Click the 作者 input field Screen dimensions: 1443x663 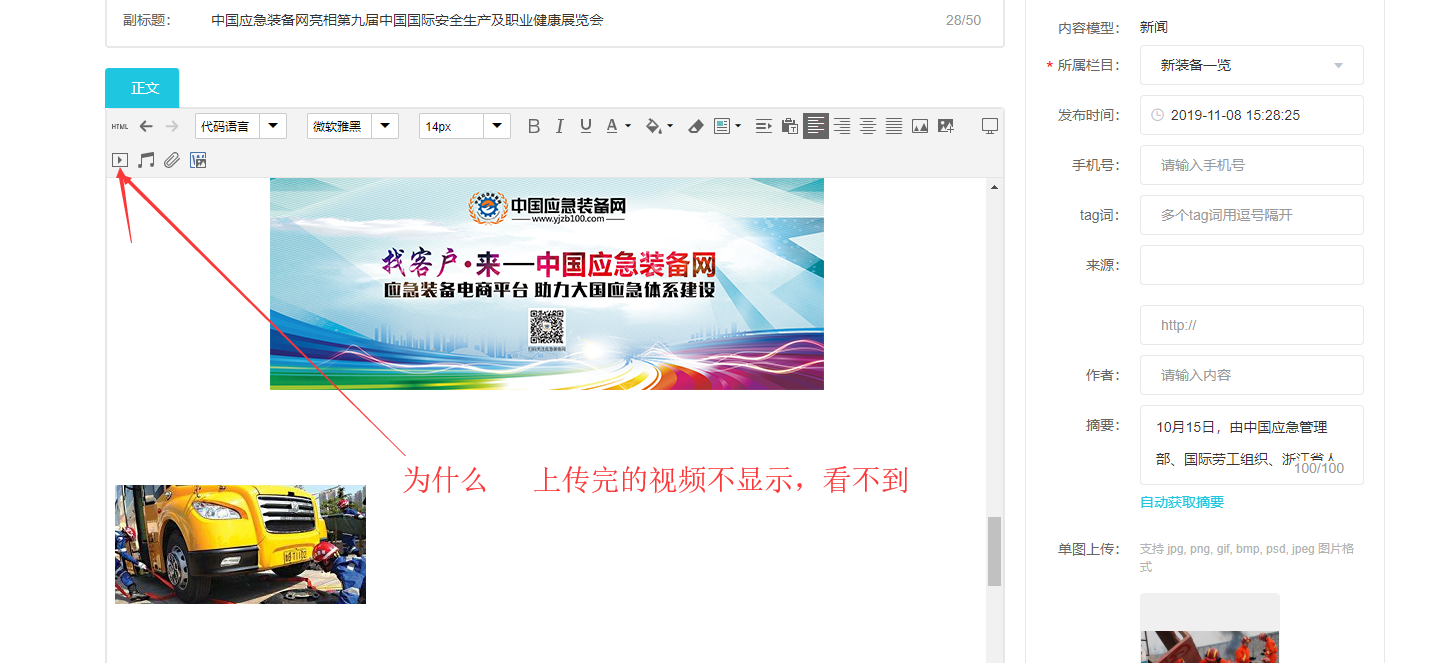pyautogui.click(x=1252, y=375)
